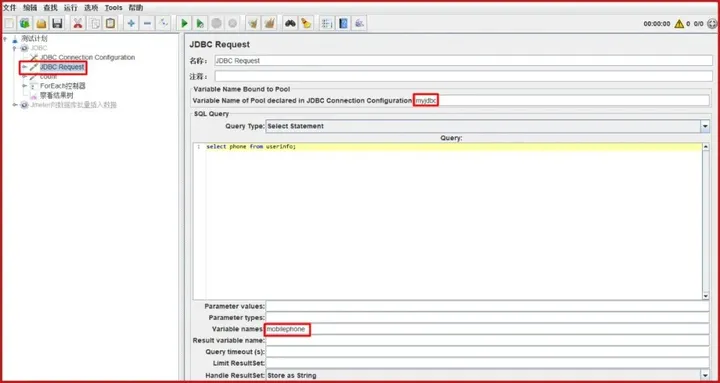720x383 pixels.
Task: Open the Tools menu
Action: pyautogui.click(x=113, y=8)
